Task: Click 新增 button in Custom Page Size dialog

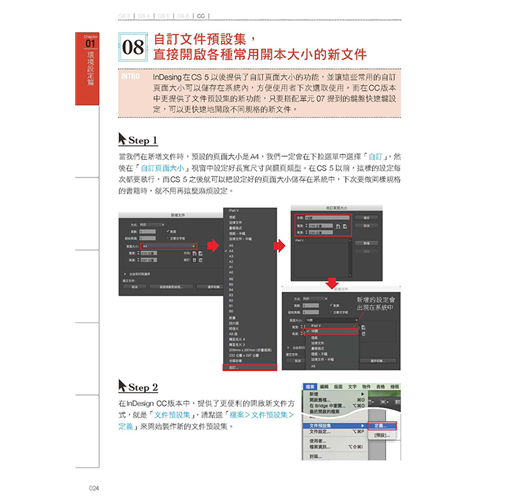Action: [x=366, y=243]
